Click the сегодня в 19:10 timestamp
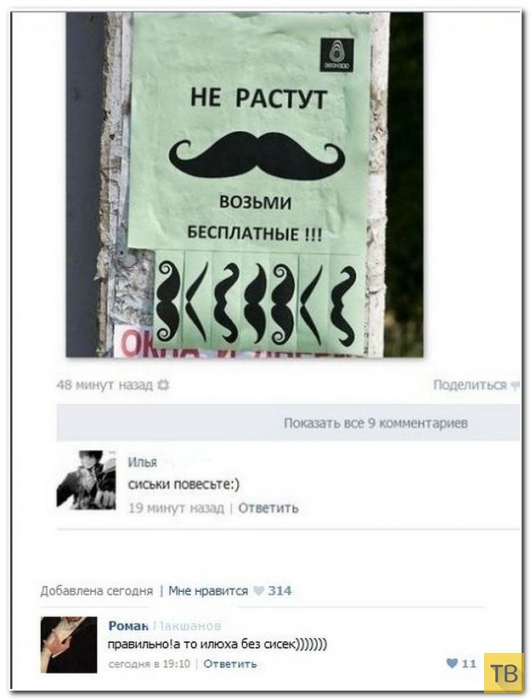531x700 pixels. tap(149, 664)
